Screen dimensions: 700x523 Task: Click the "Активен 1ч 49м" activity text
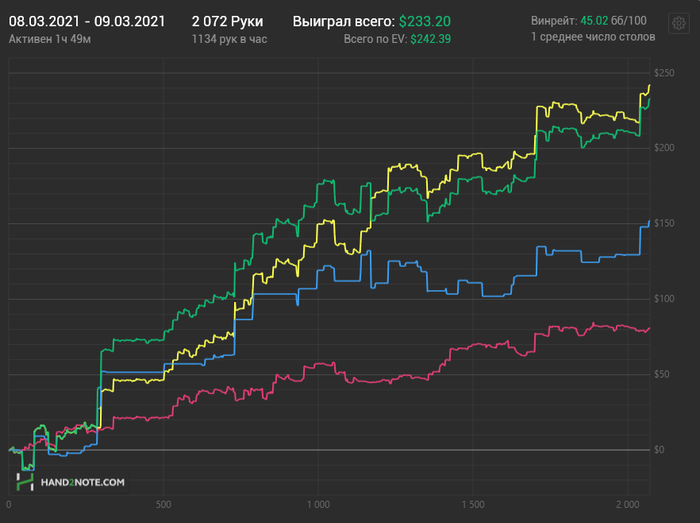click(50, 39)
